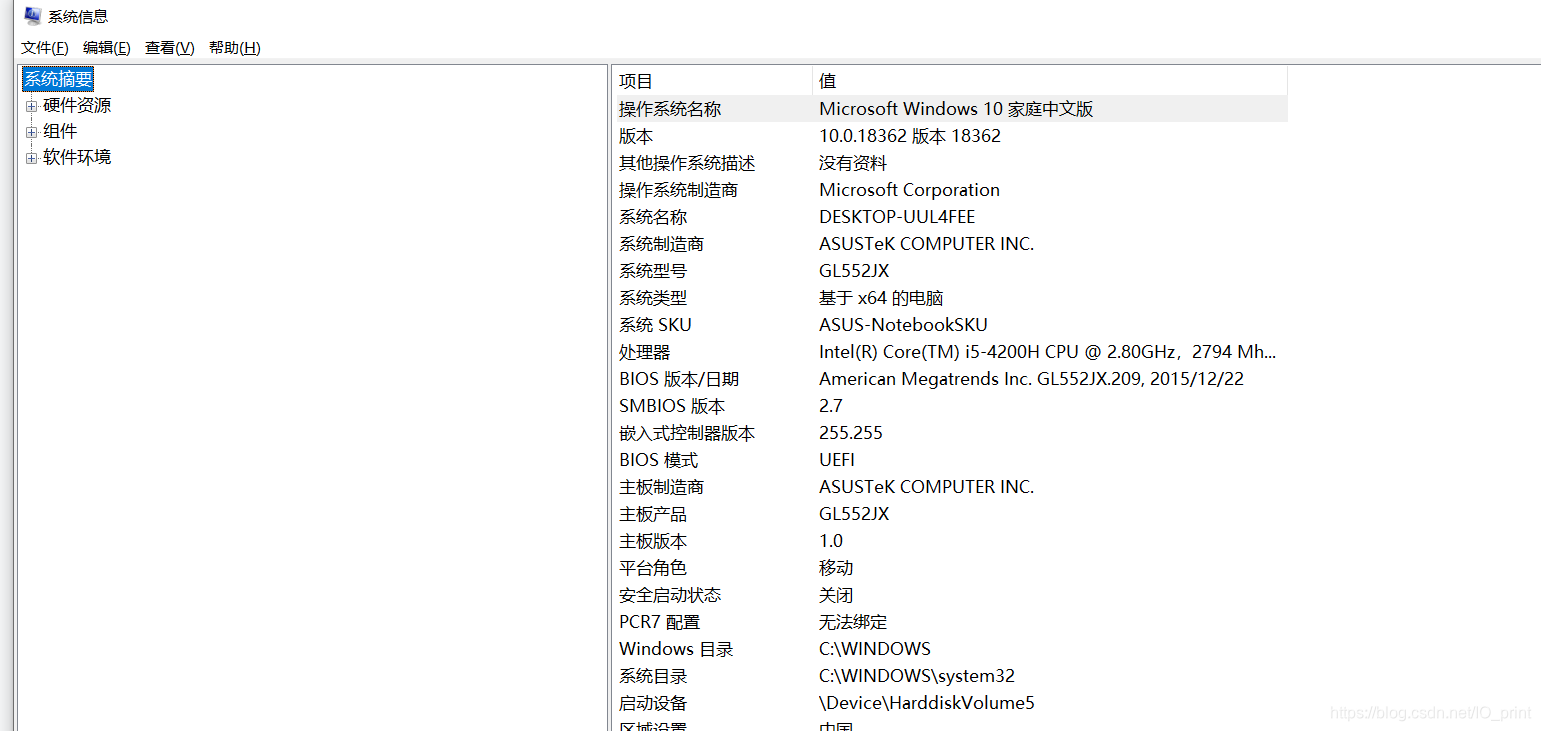1541x731 pixels.
Task: Expand the 硬件资源 tree node
Action: coord(32,105)
